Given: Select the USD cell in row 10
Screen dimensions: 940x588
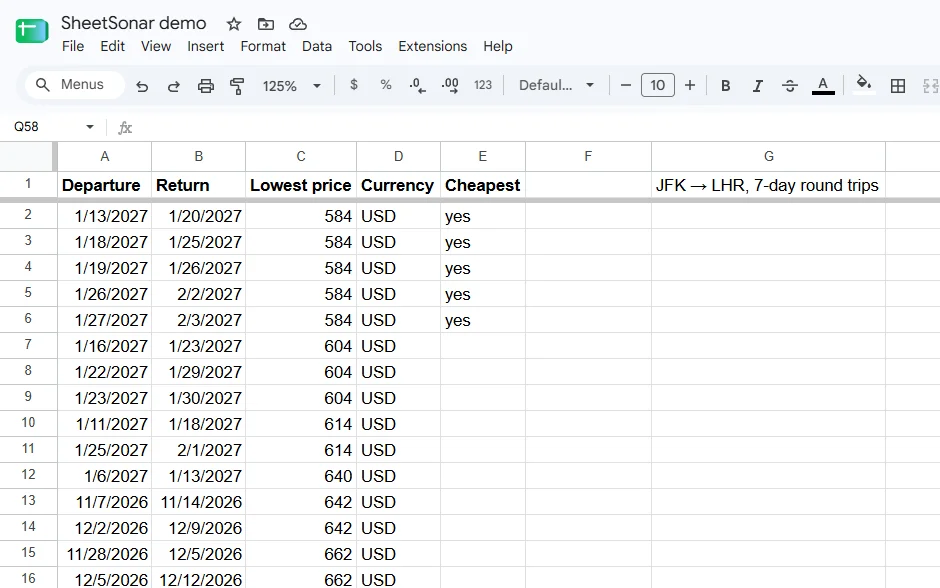Looking at the screenshot, I should click(x=399, y=424).
